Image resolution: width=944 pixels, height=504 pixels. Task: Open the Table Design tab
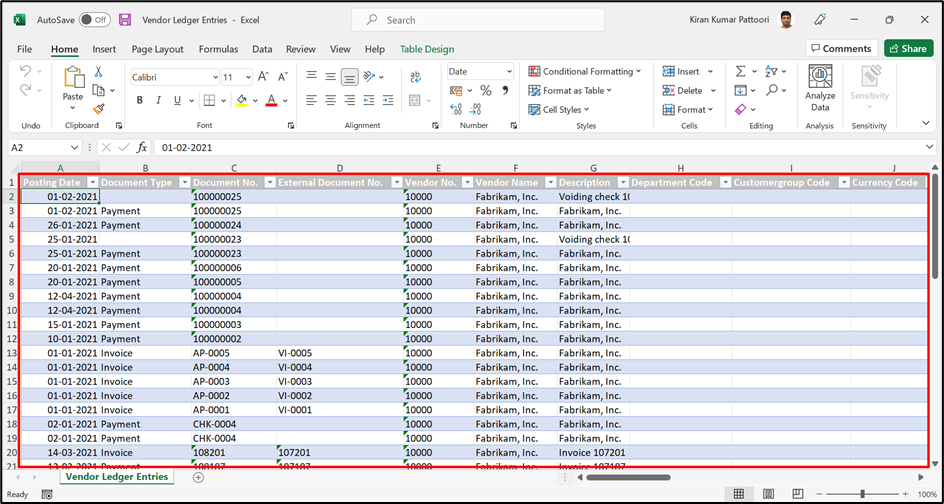click(427, 49)
